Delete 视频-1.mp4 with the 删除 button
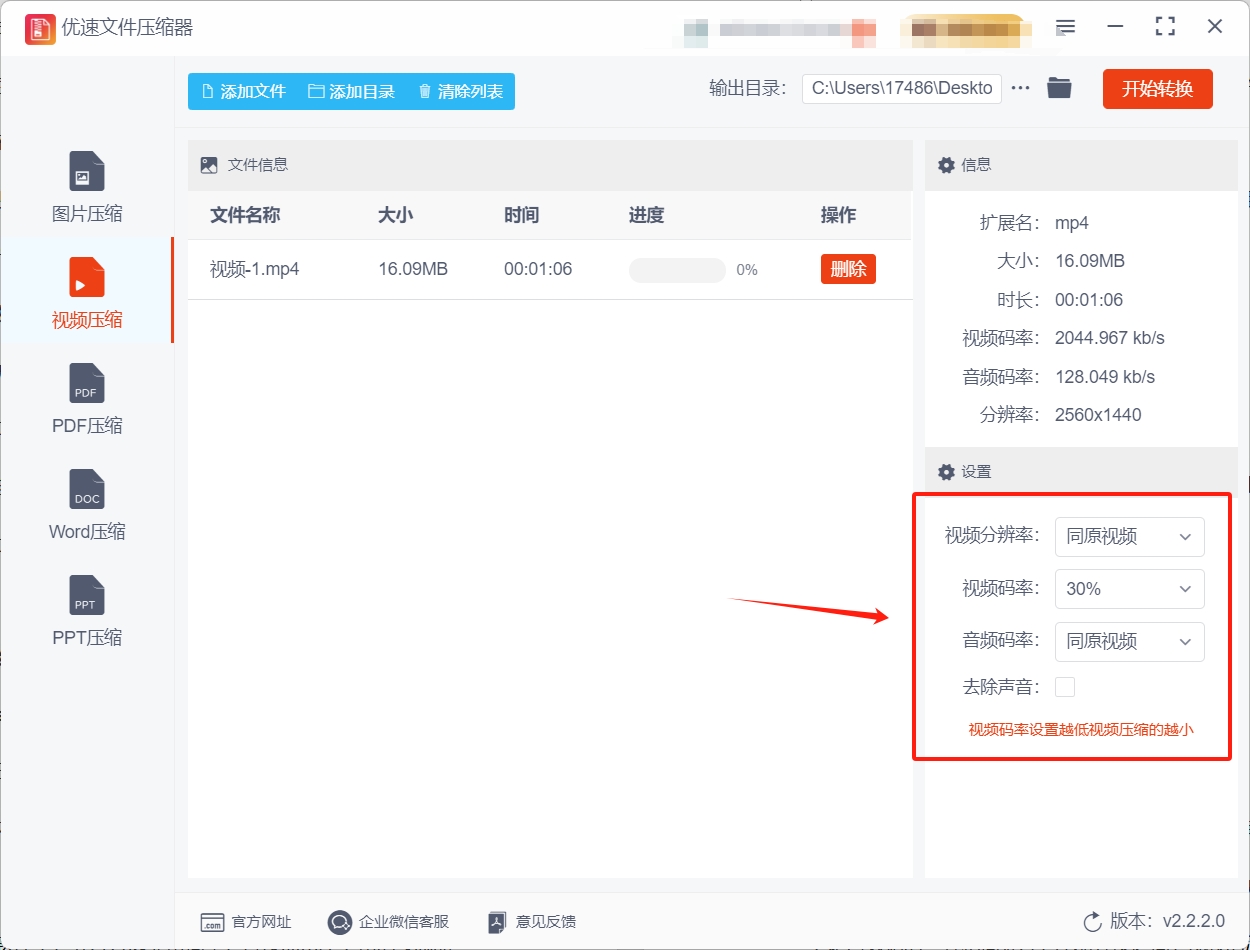 [848, 269]
